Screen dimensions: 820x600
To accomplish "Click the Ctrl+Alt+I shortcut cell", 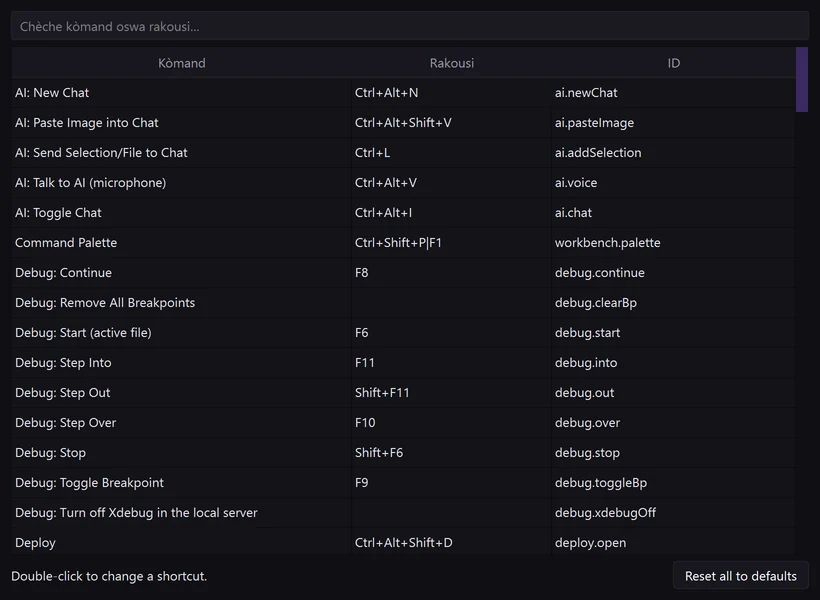I will (451, 212).
